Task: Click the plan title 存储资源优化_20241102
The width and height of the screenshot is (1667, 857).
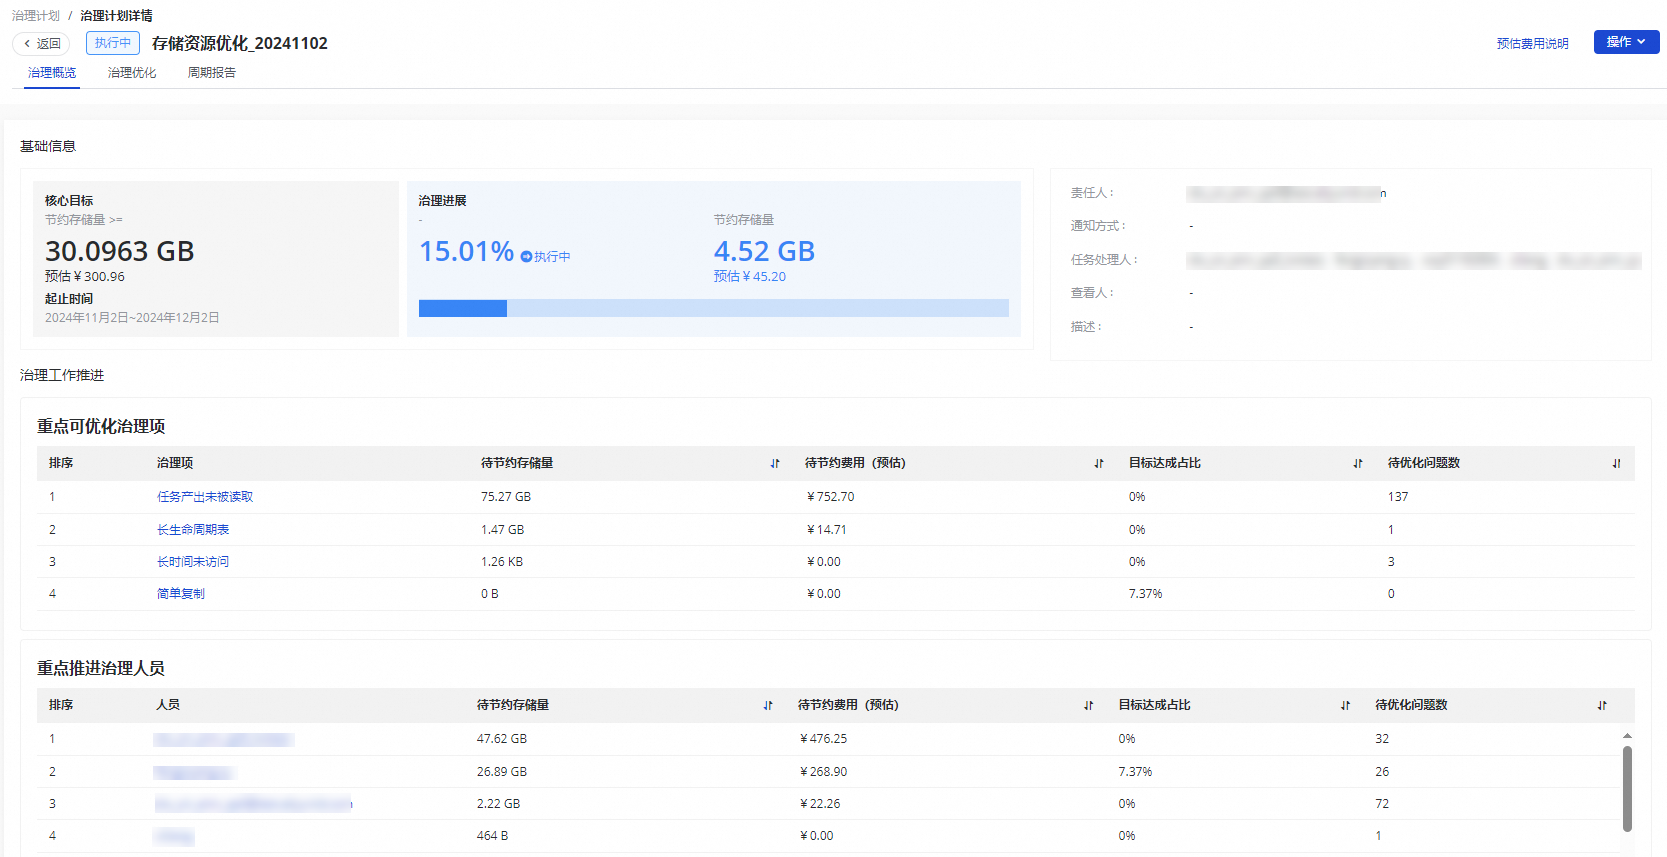Action: [240, 44]
